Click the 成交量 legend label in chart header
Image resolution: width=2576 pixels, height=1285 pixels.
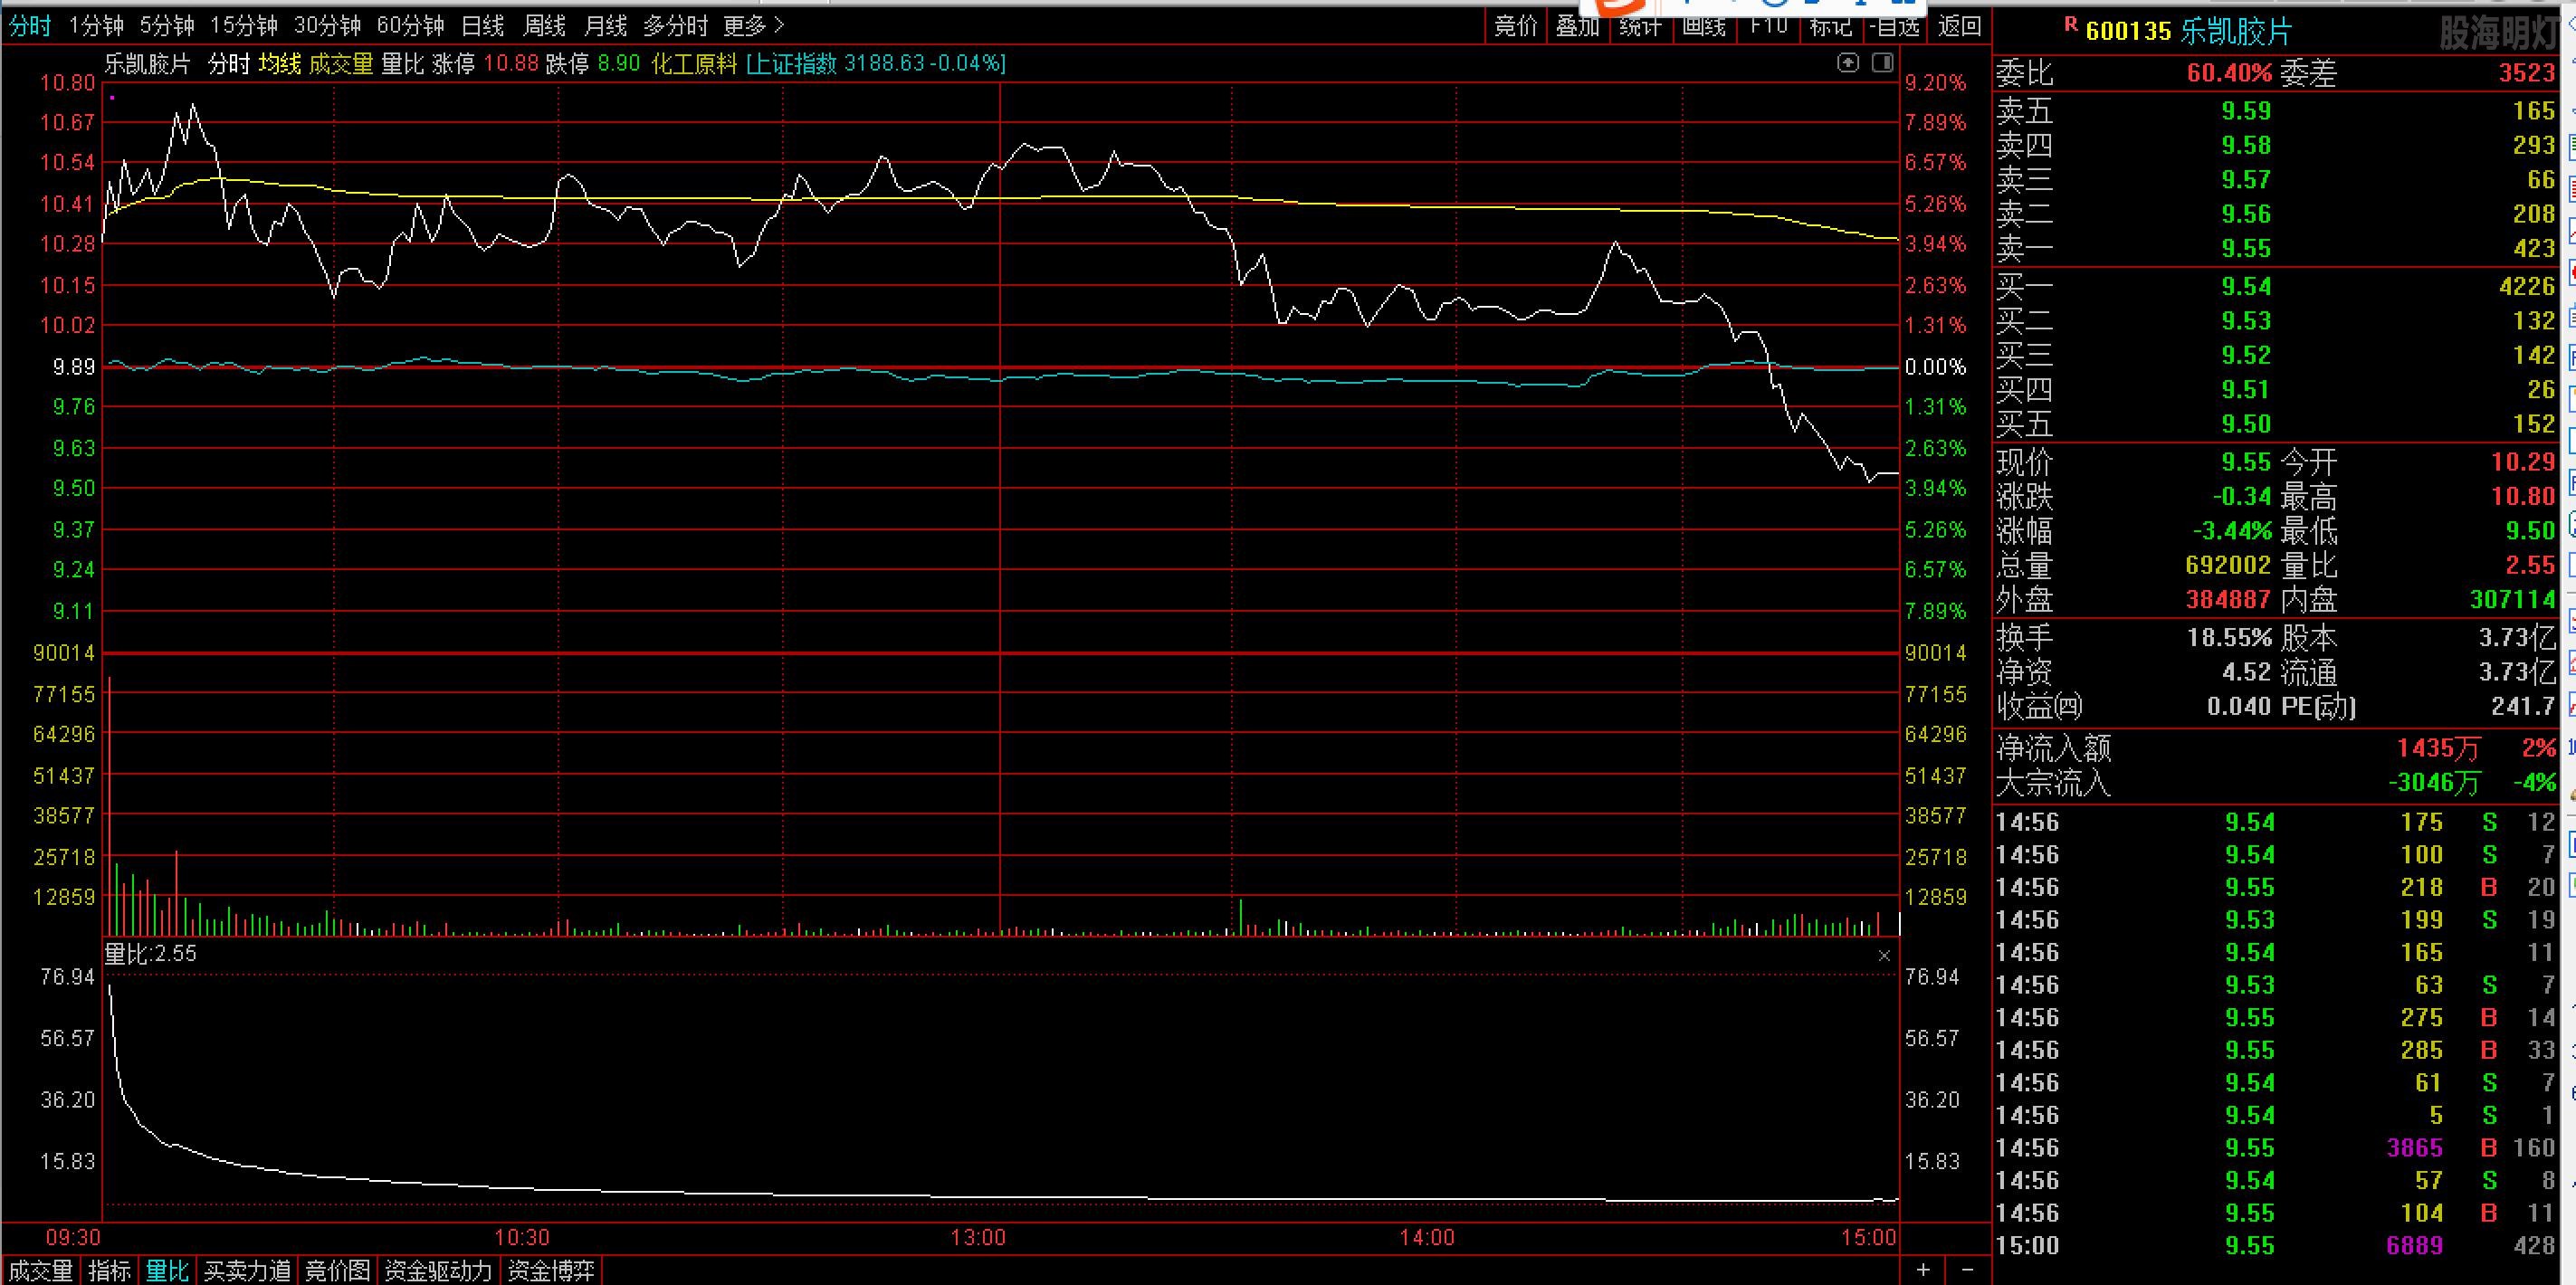coord(341,64)
